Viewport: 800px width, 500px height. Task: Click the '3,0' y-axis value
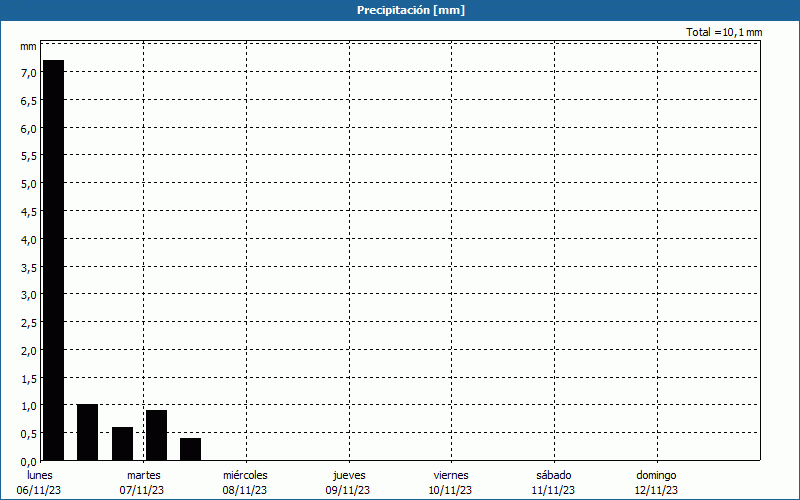29,295
